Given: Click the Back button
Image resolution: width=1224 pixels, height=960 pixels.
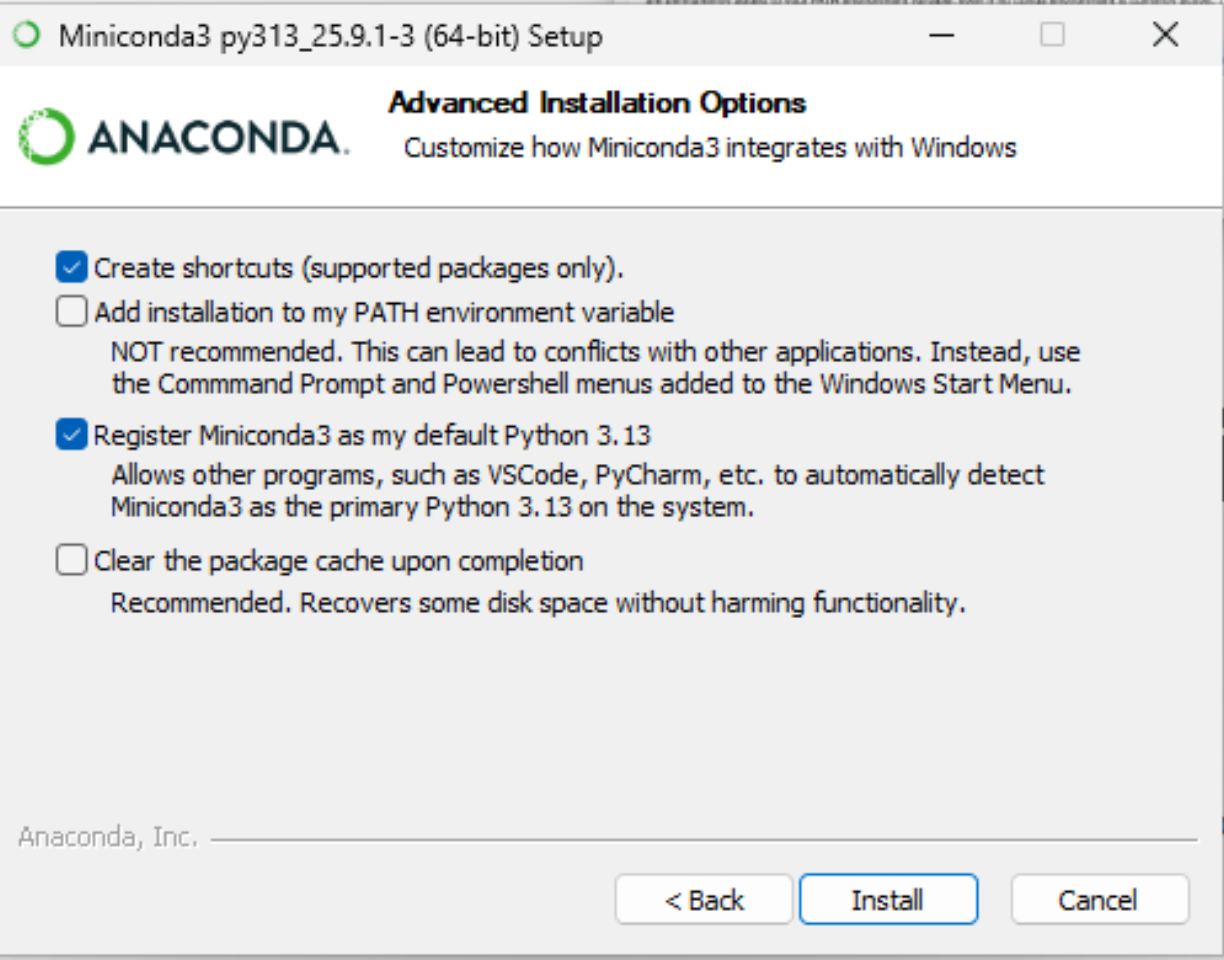Looking at the screenshot, I should click(704, 899).
